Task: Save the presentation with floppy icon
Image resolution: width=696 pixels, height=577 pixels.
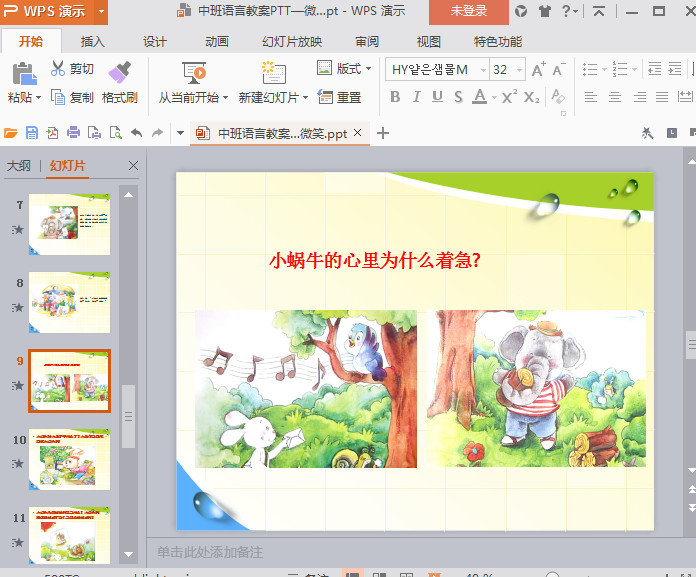Action: (x=32, y=133)
